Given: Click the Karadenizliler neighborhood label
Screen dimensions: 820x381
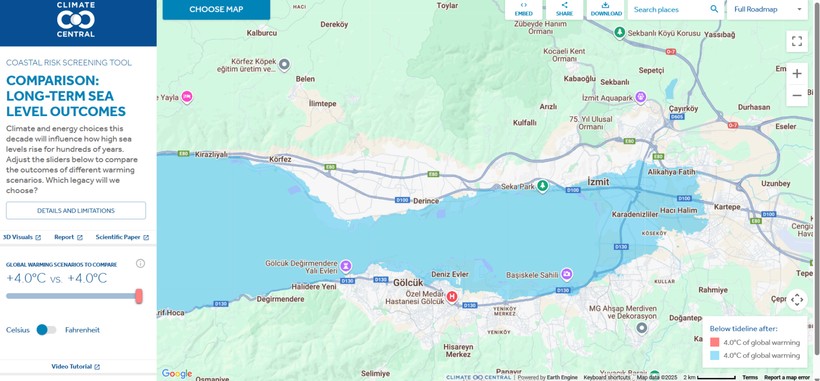Looking at the screenshot, I should pyautogui.click(x=635, y=214).
